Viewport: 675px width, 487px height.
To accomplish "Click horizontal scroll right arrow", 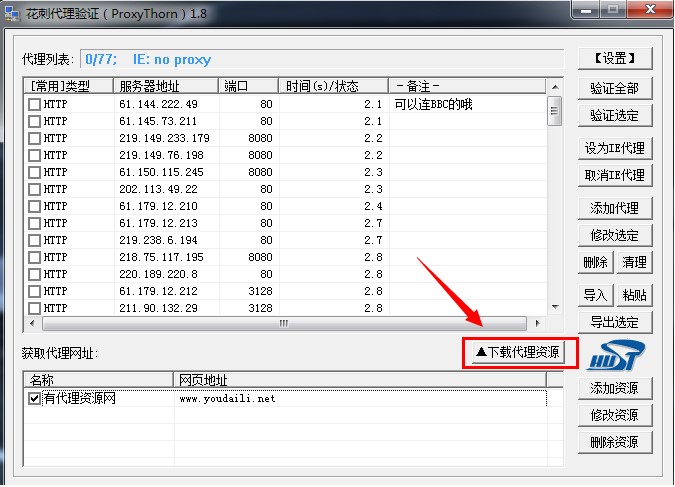I will [x=537, y=323].
